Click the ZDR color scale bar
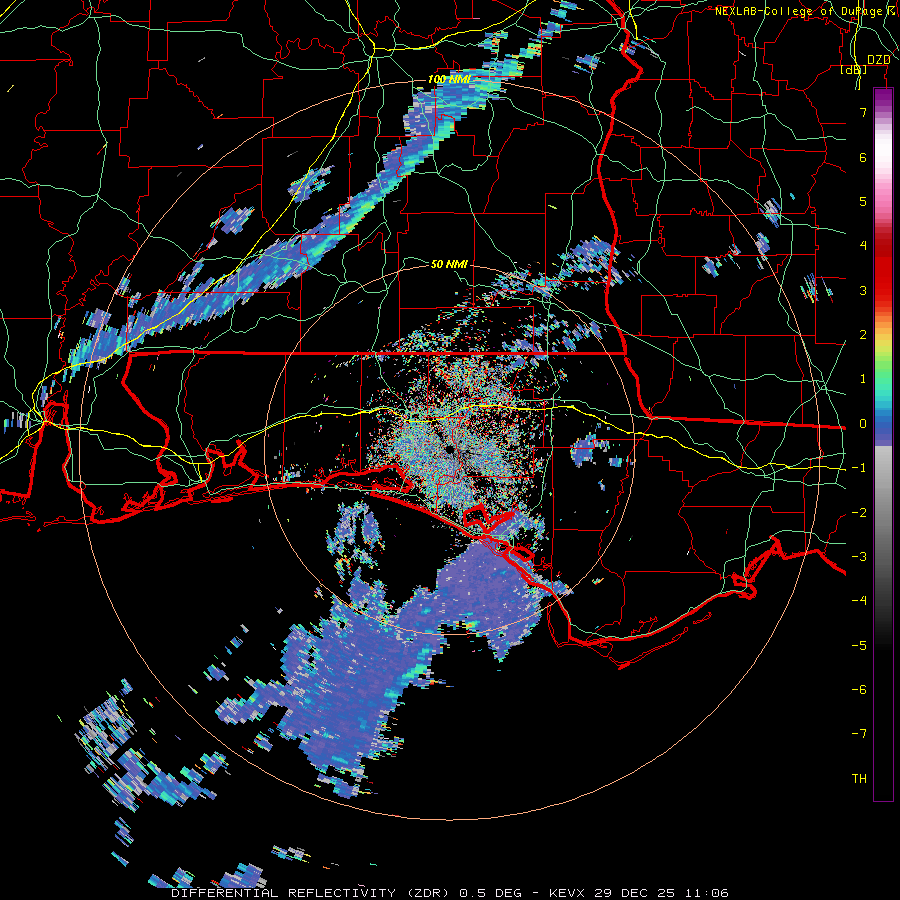900x900 pixels. (x=883, y=444)
